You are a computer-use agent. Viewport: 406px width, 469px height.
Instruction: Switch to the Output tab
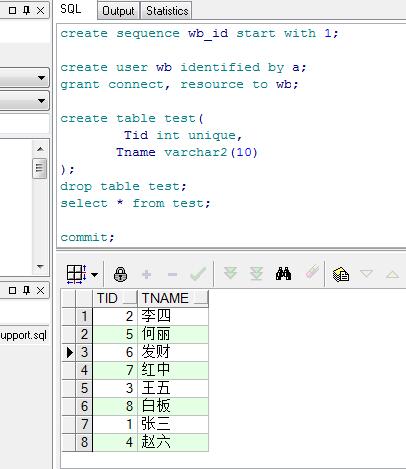pyautogui.click(x=118, y=11)
